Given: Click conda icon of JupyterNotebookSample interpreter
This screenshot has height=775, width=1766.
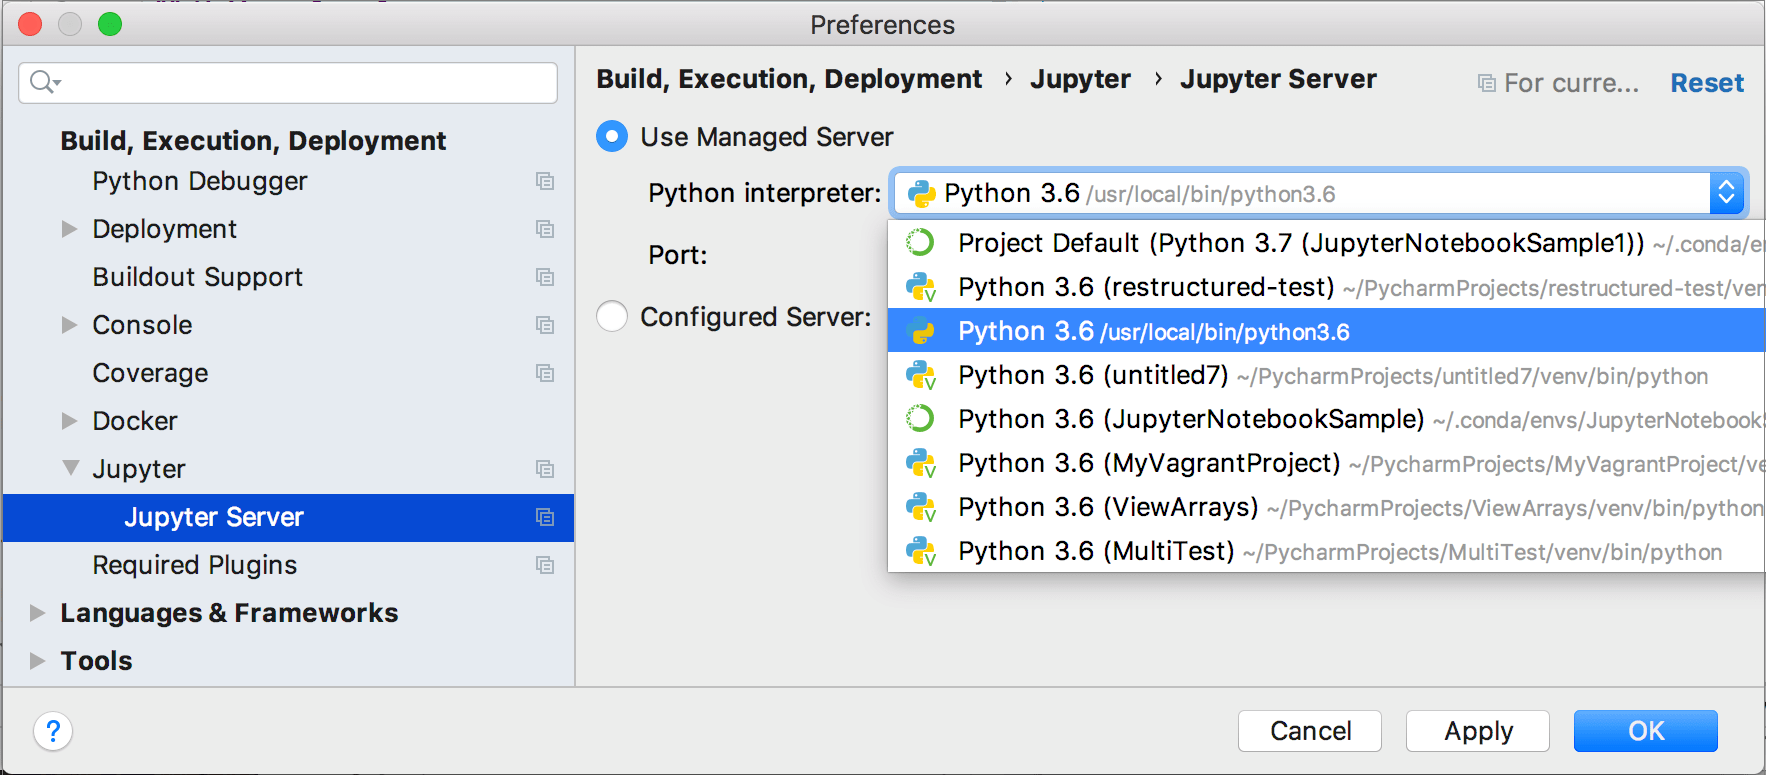Looking at the screenshot, I should coord(920,419).
